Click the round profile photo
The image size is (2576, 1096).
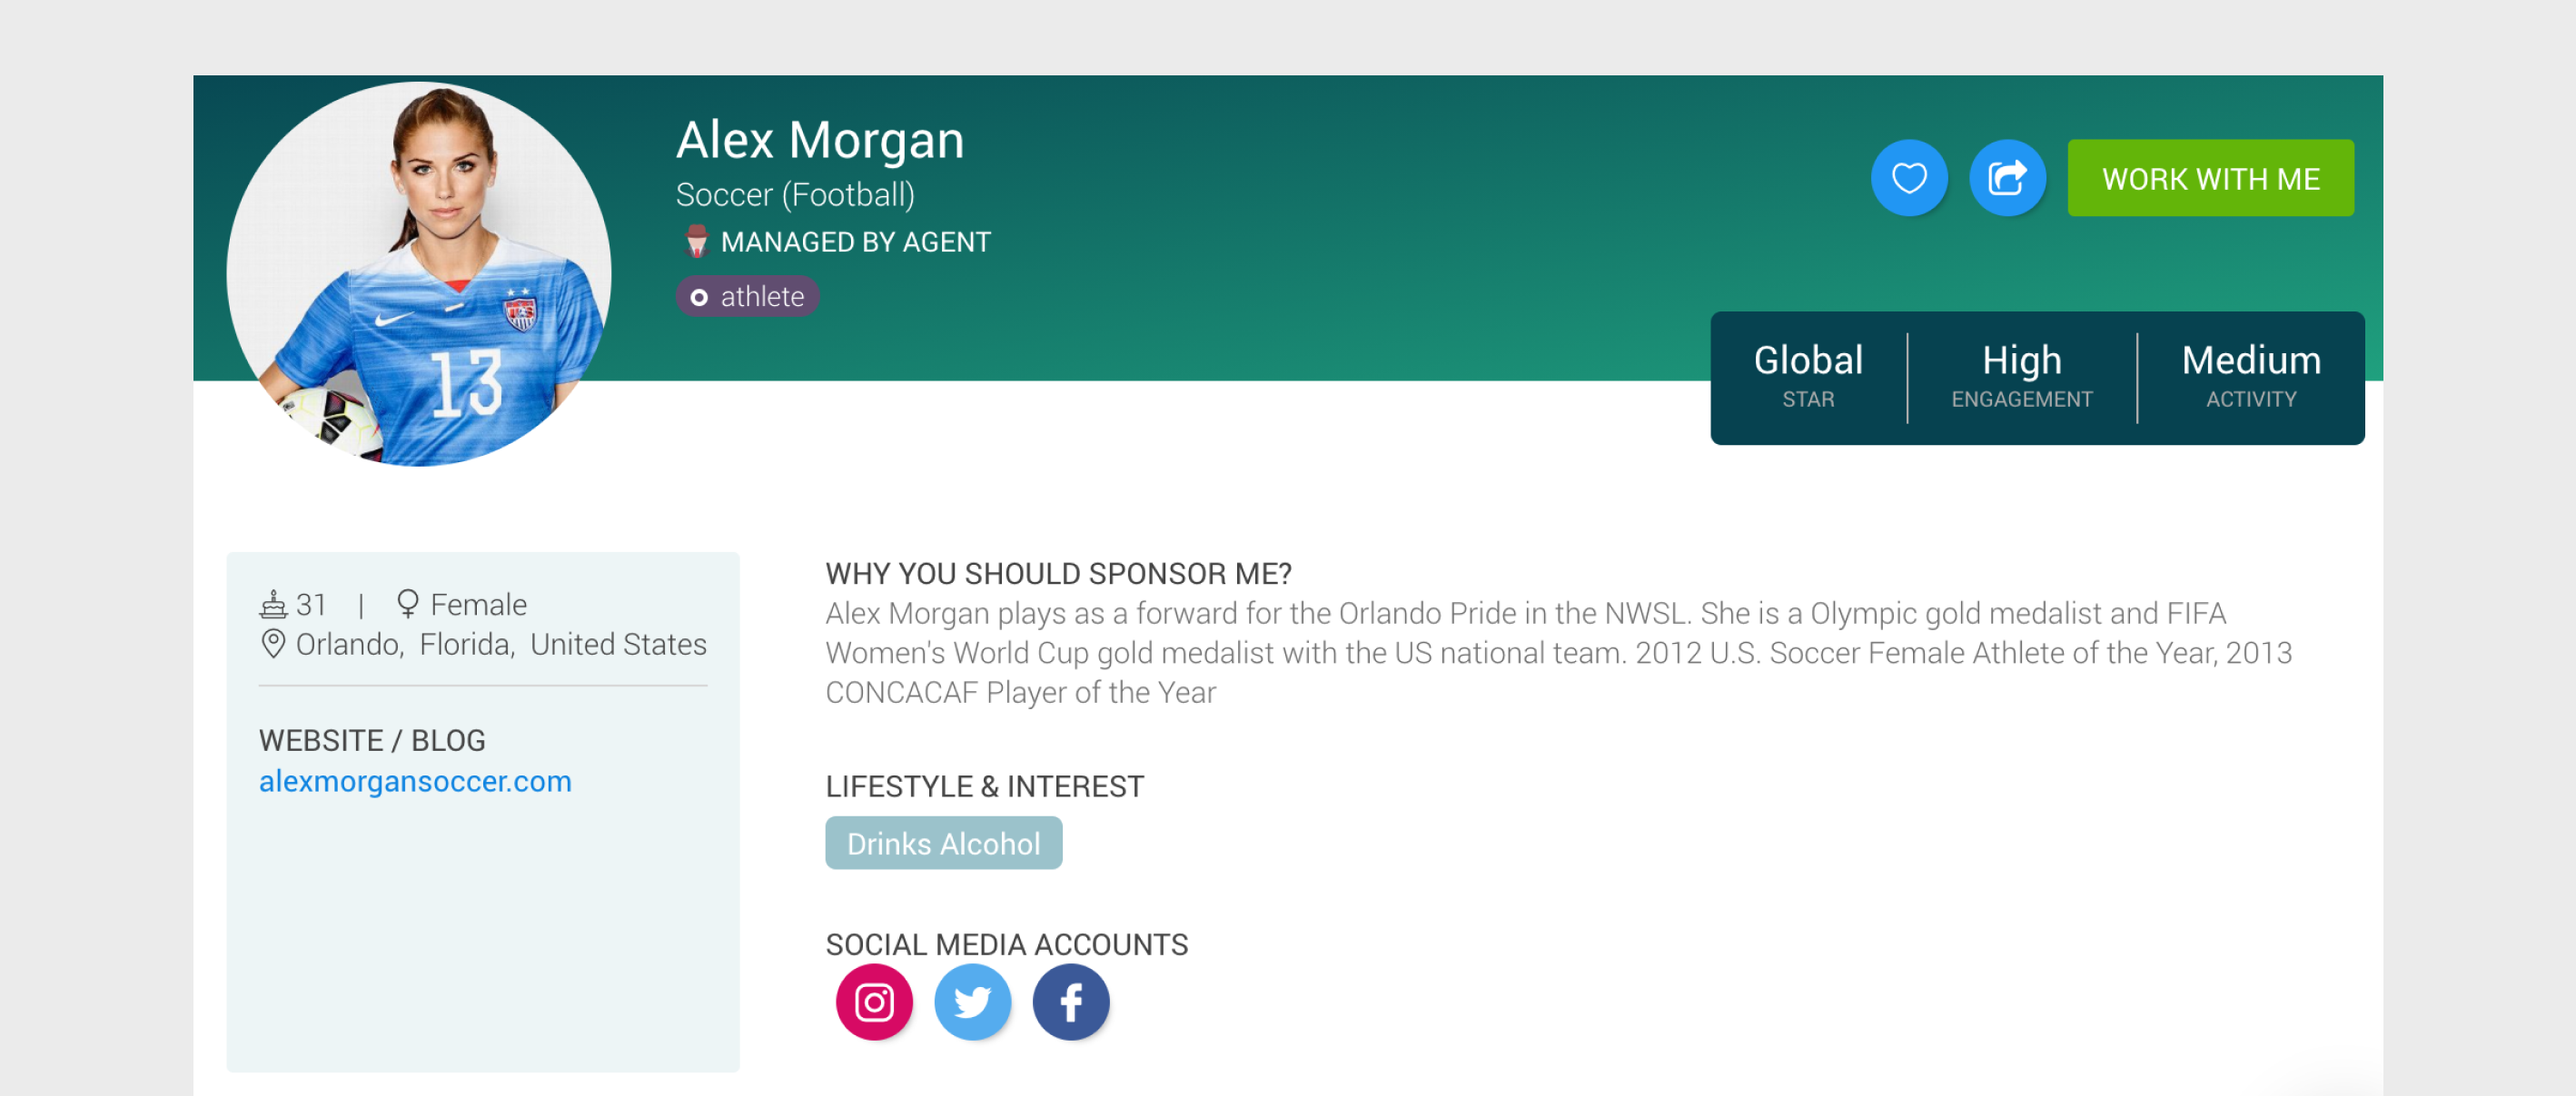(418, 274)
